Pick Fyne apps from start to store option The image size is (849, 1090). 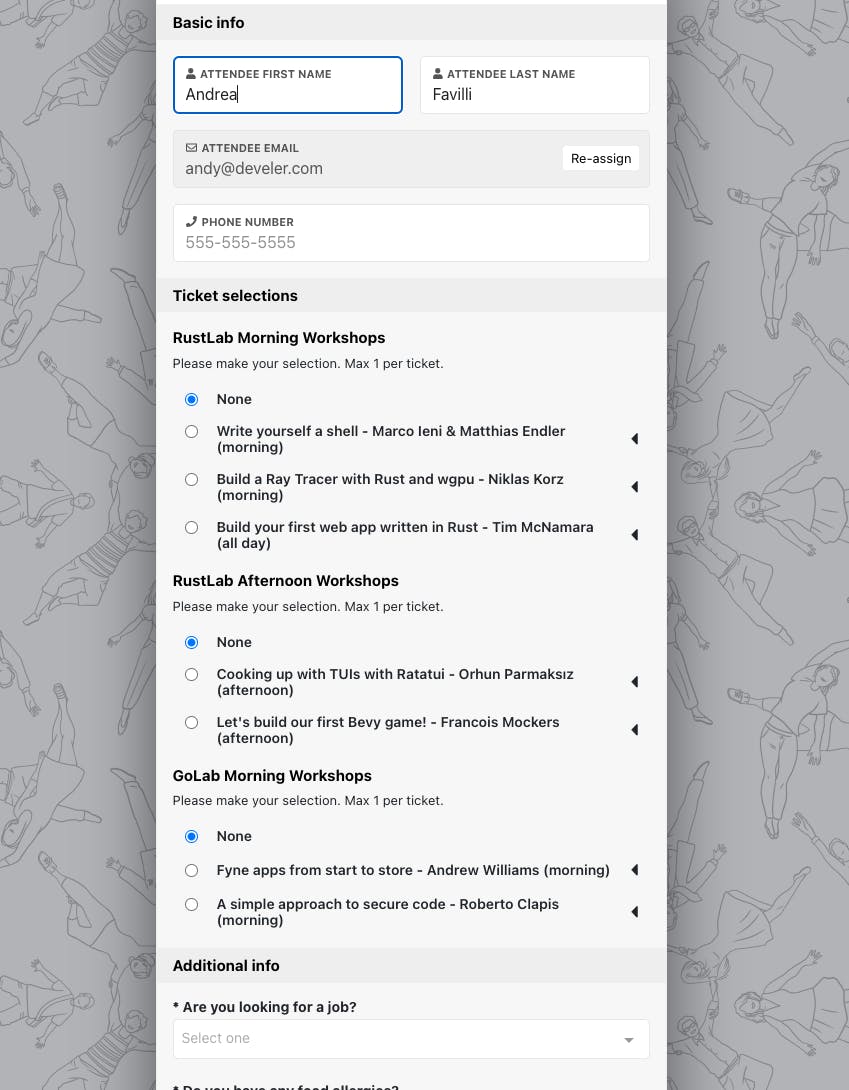(191, 870)
